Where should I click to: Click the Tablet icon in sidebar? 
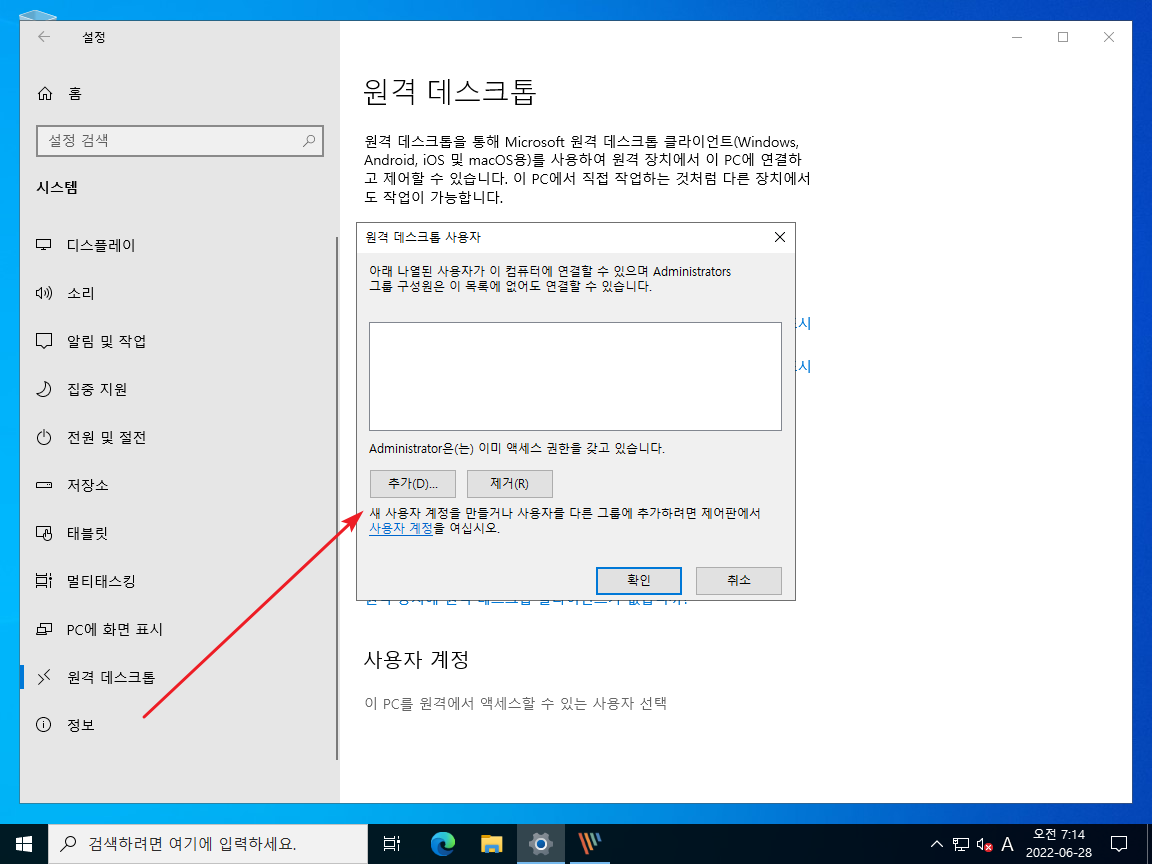tap(44, 533)
